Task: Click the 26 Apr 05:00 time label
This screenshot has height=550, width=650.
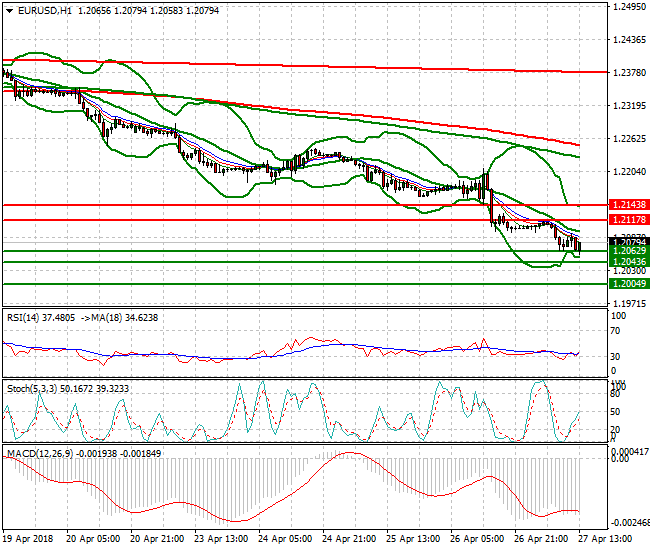Action: (x=475, y=538)
